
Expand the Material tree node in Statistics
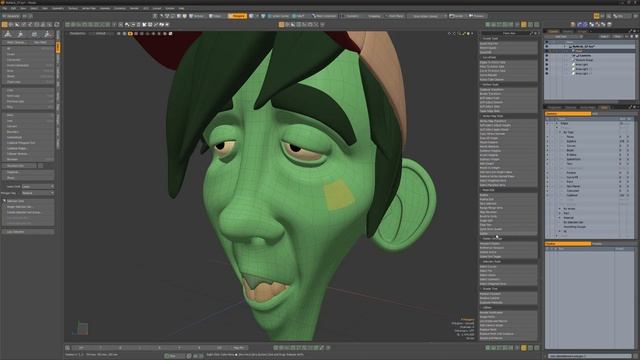tap(560, 218)
